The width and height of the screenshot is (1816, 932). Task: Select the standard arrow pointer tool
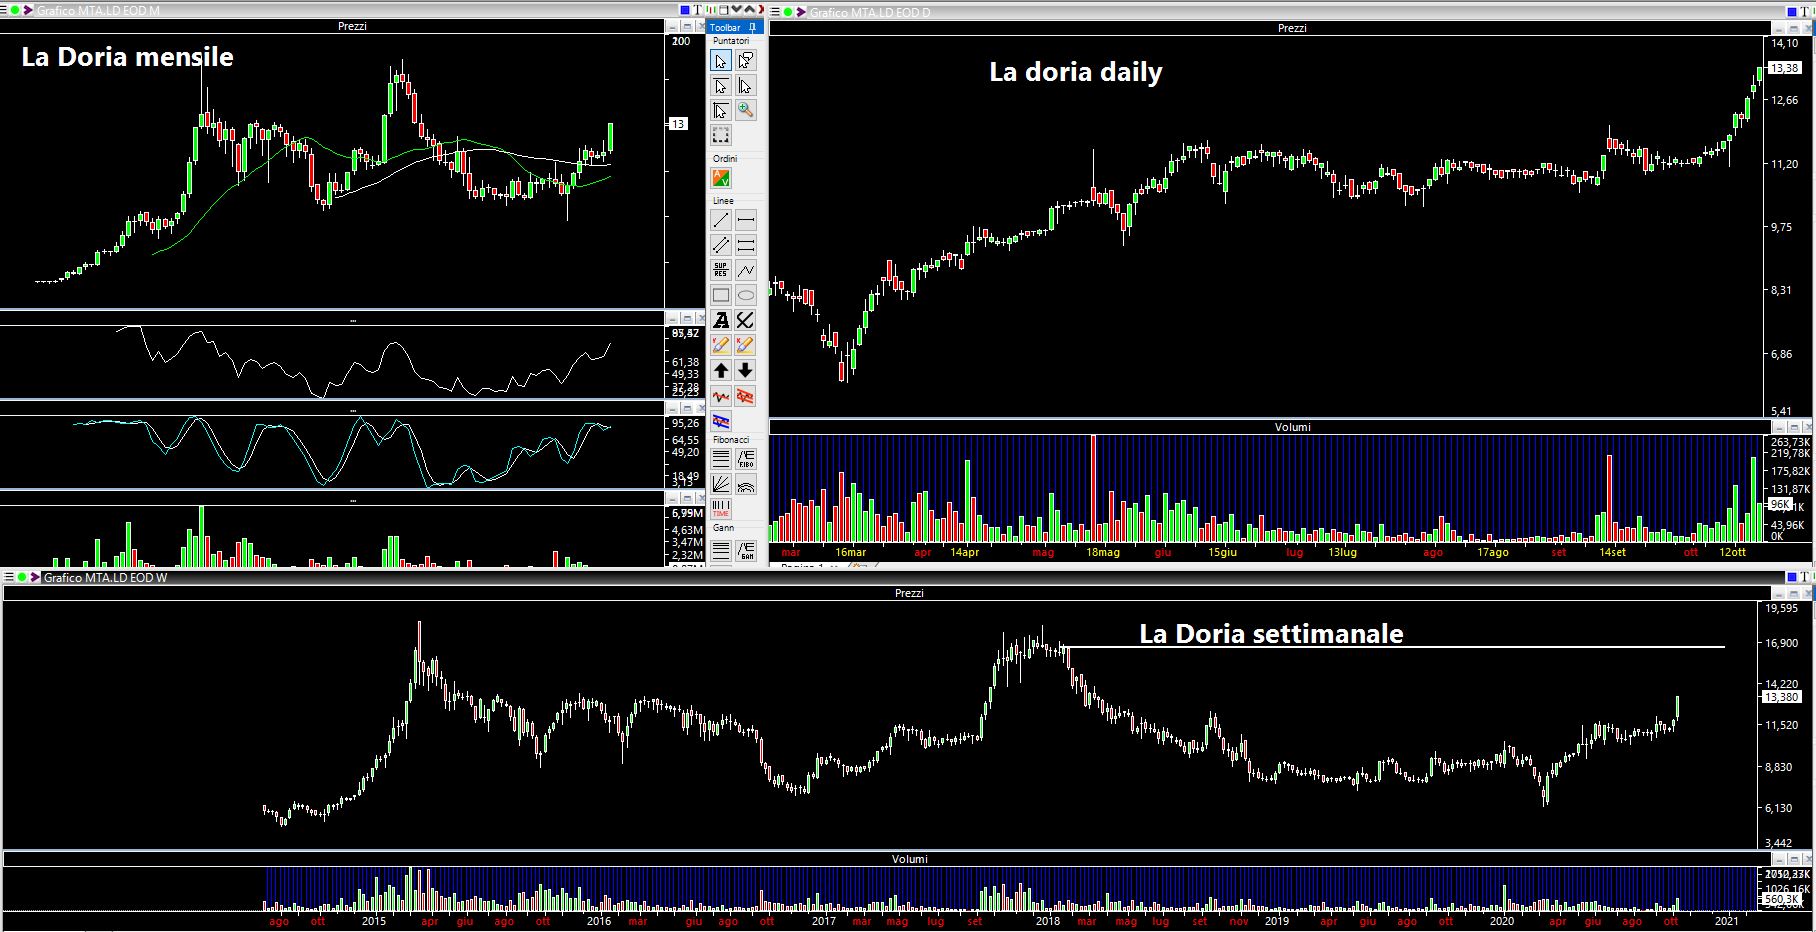point(721,61)
